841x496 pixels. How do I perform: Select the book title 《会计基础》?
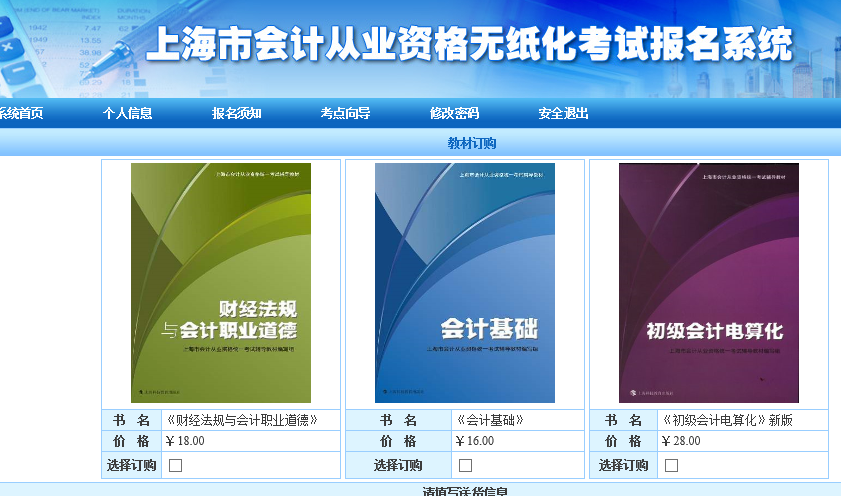tap(490, 420)
